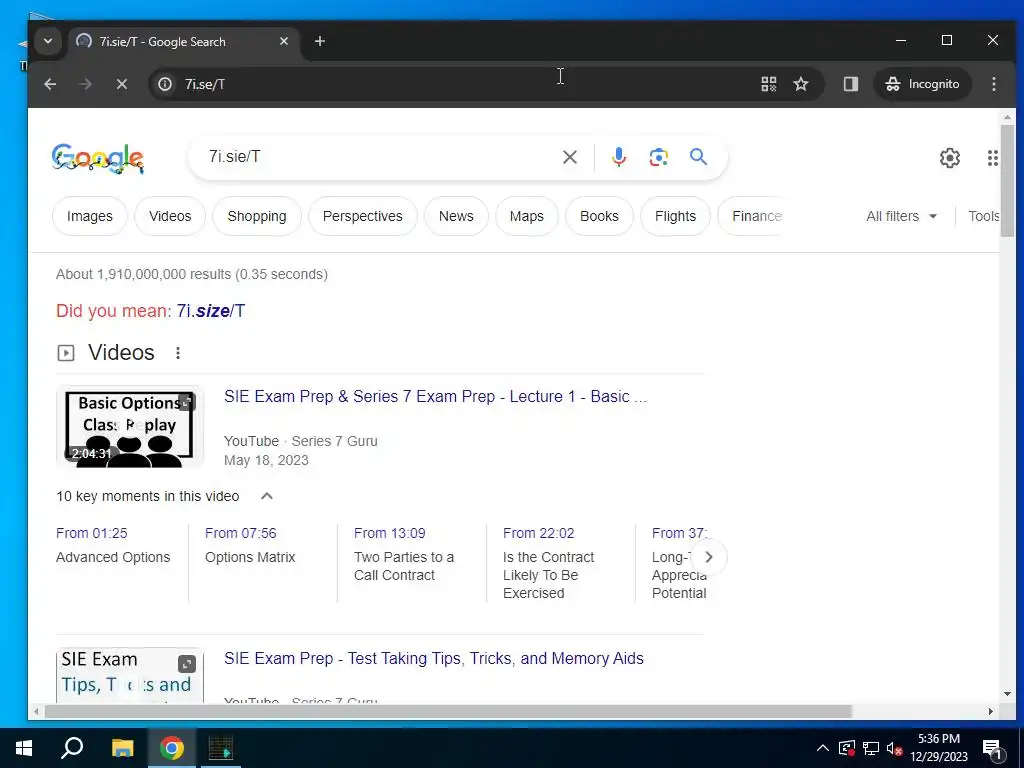Filter results by Images
1024x768 pixels.
pos(89,216)
